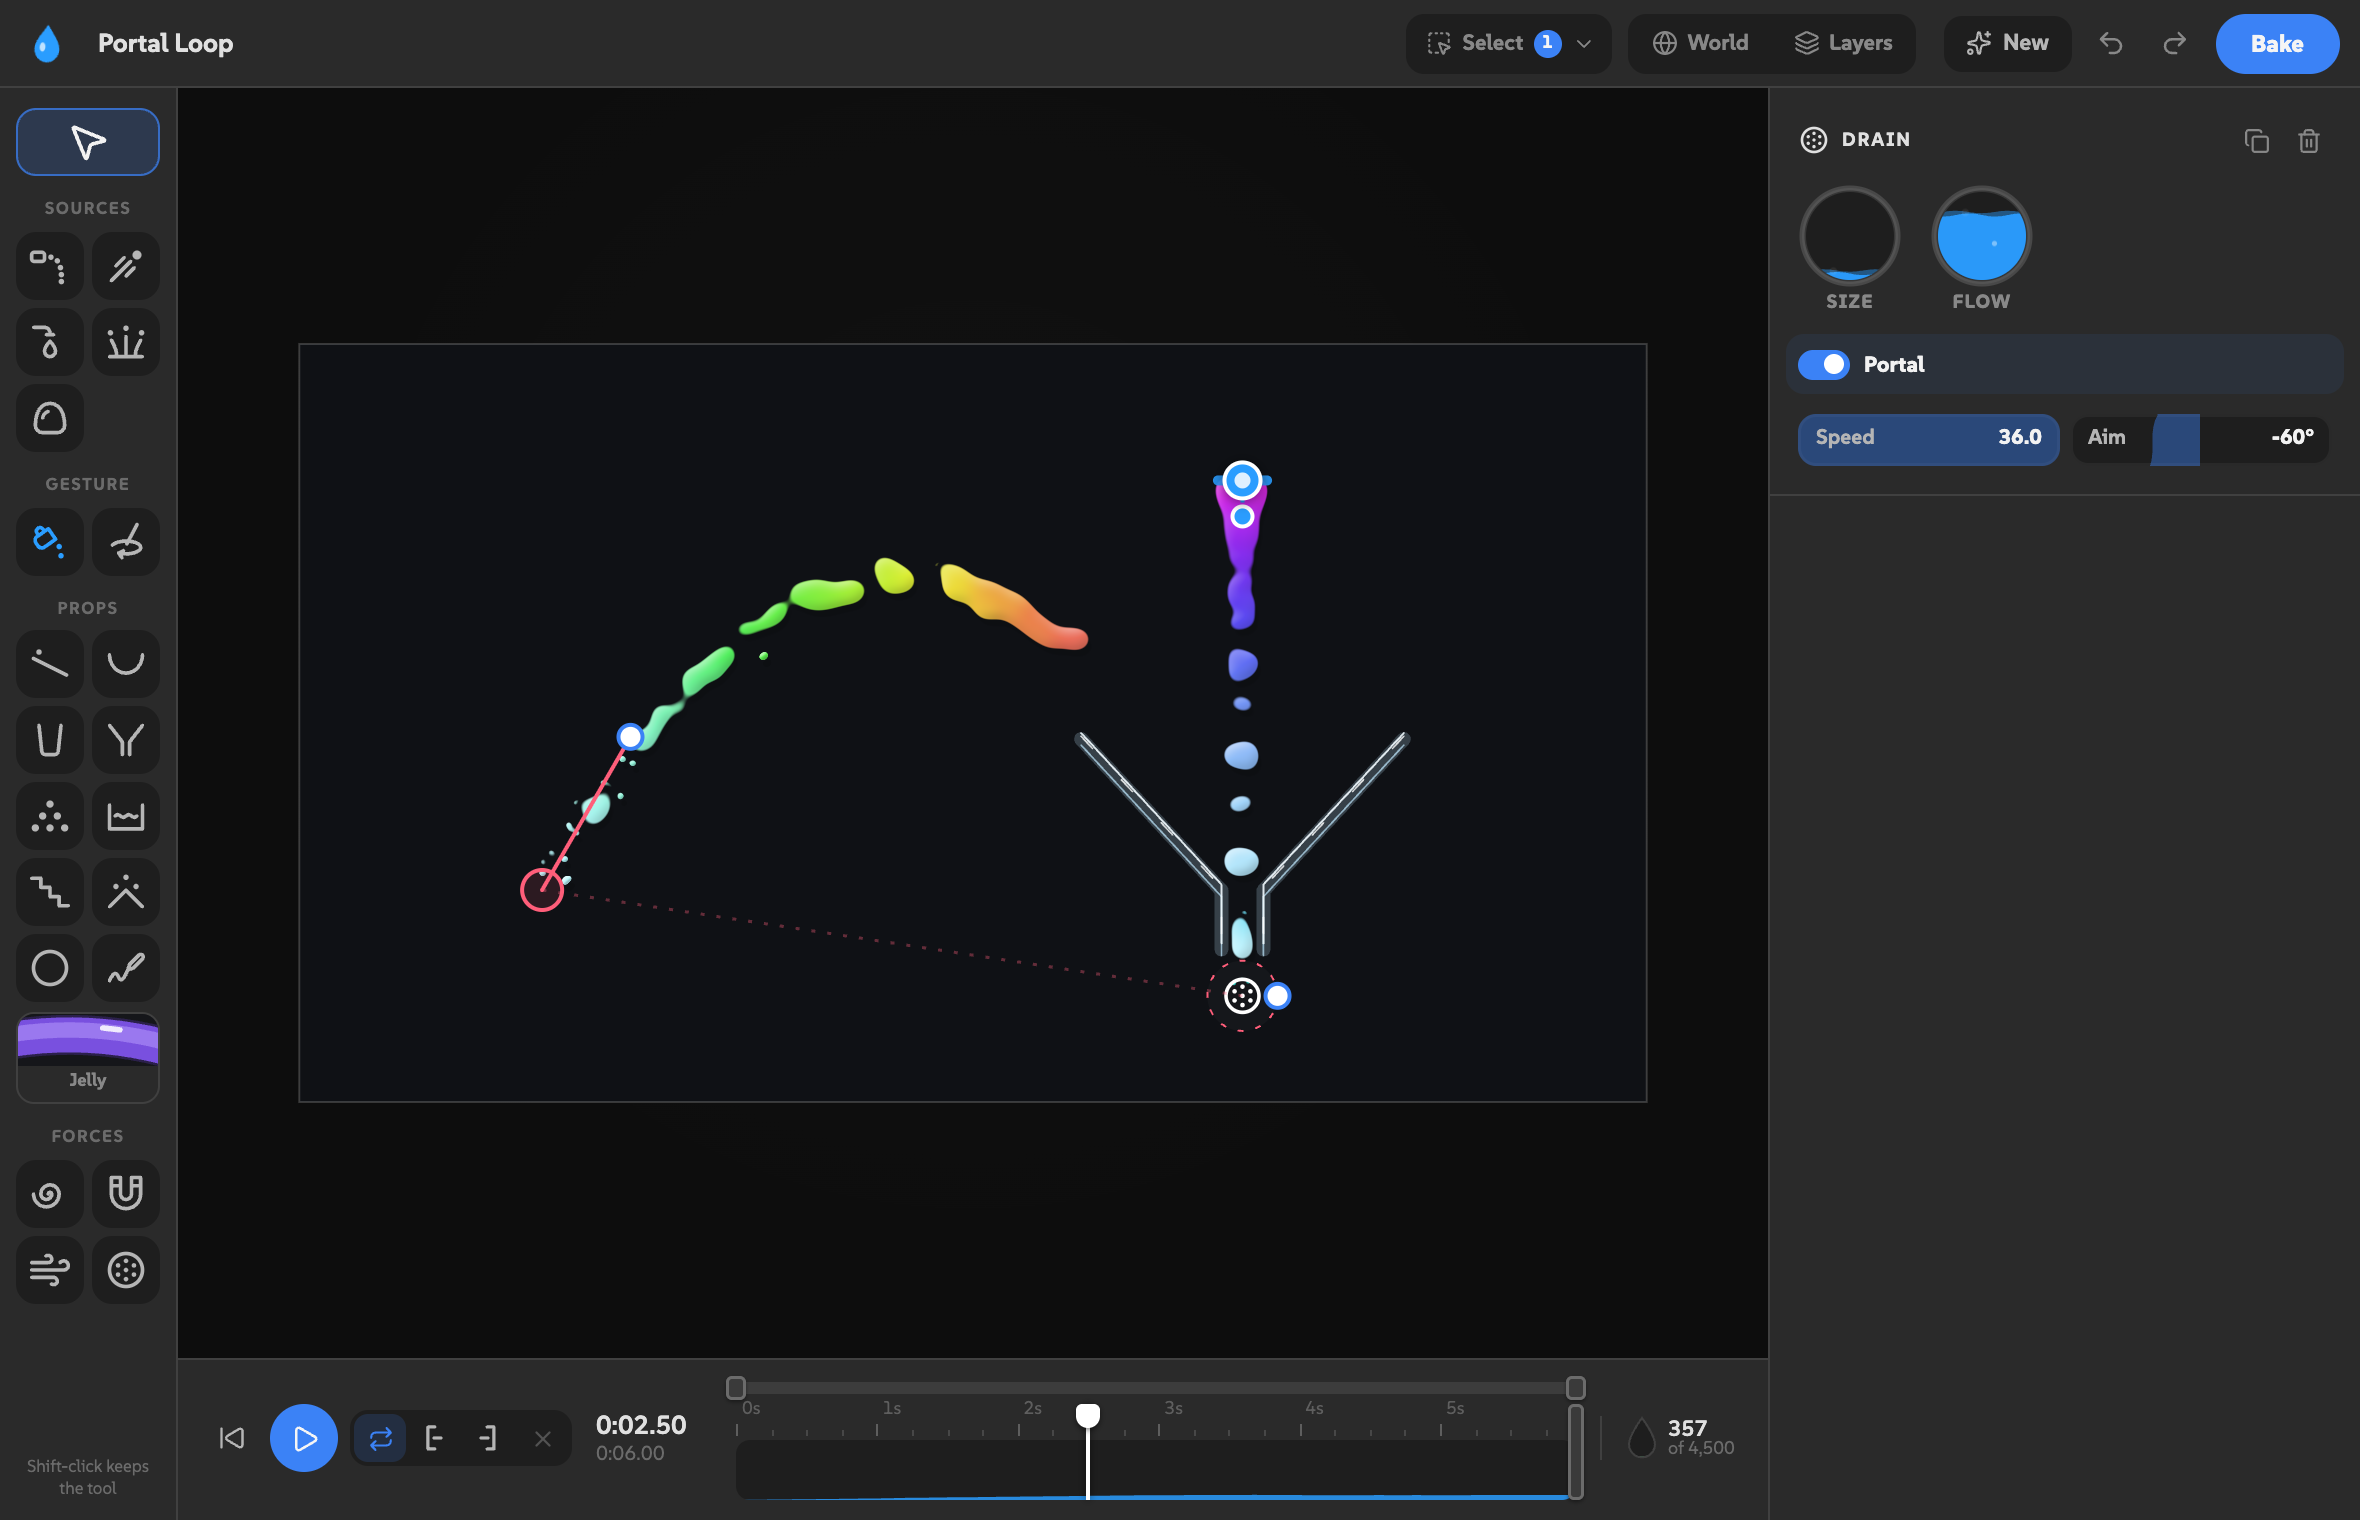Screen dimensions: 2360x1520
Task: Add the splitter wedge prop
Action: click(126, 892)
